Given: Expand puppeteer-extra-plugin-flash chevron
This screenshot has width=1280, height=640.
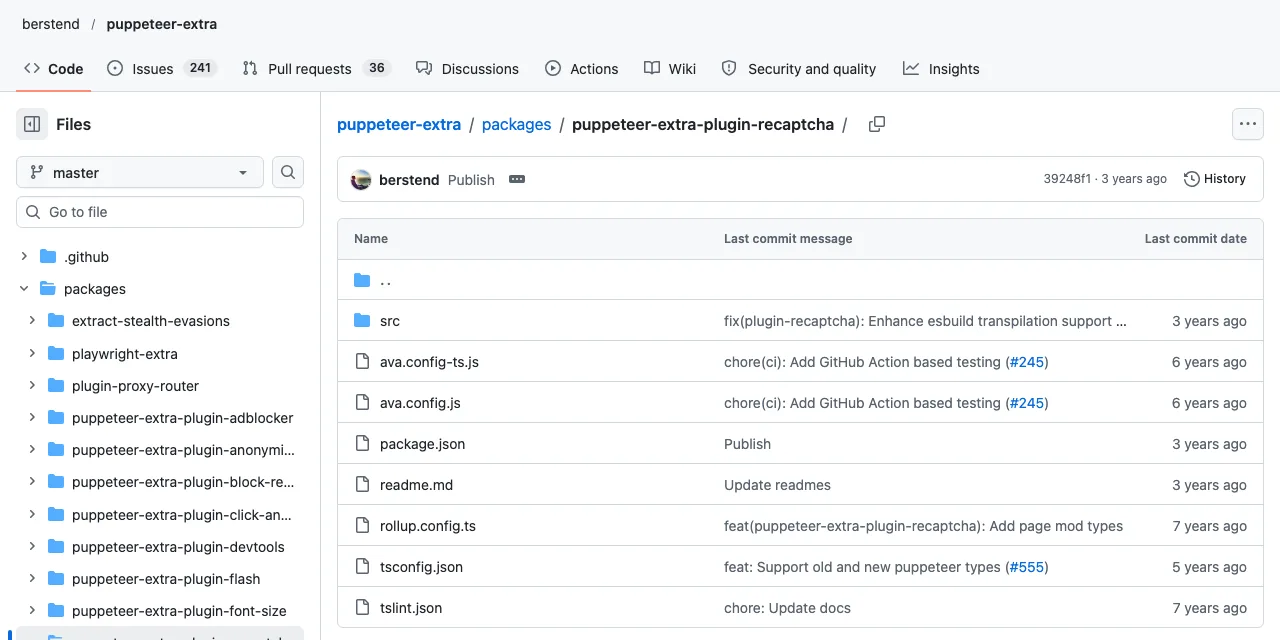Looking at the screenshot, I should click(32, 579).
